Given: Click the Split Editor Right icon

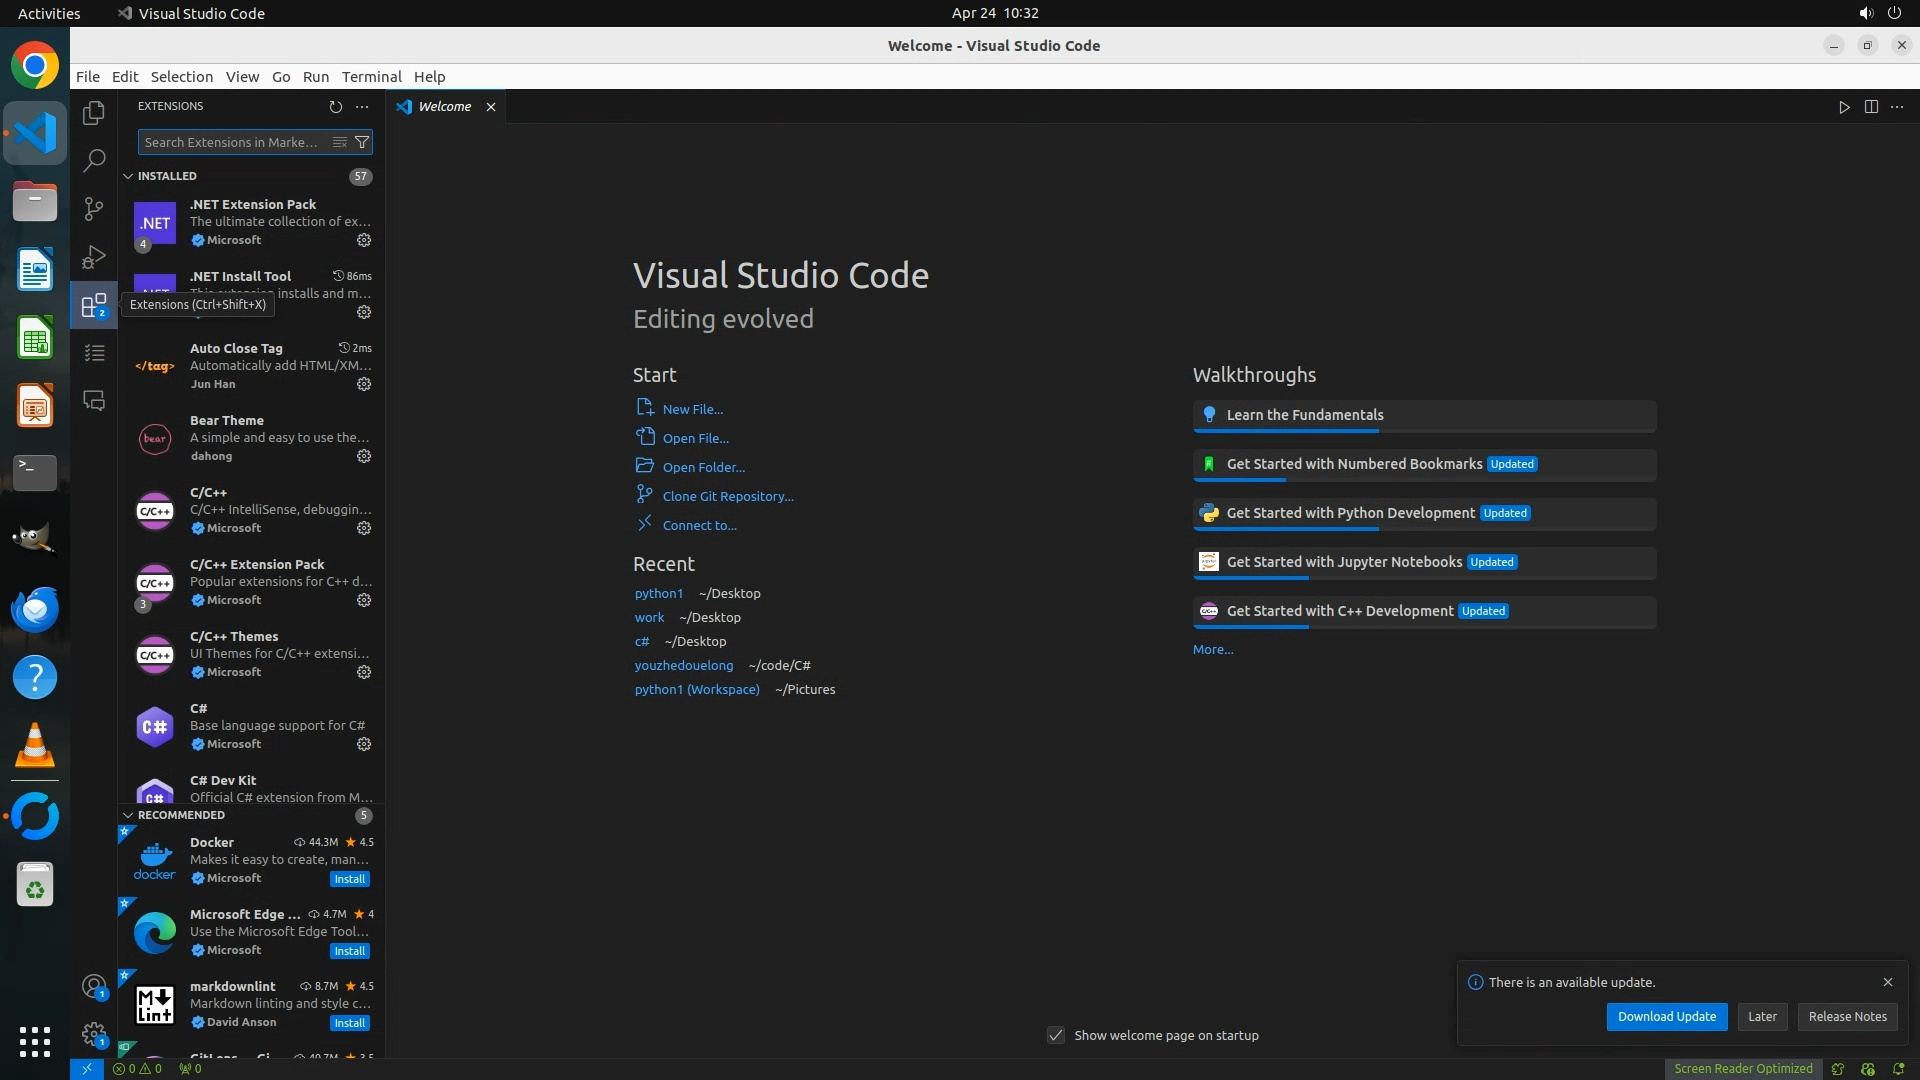Looking at the screenshot, I should (x=1871, y=107).
